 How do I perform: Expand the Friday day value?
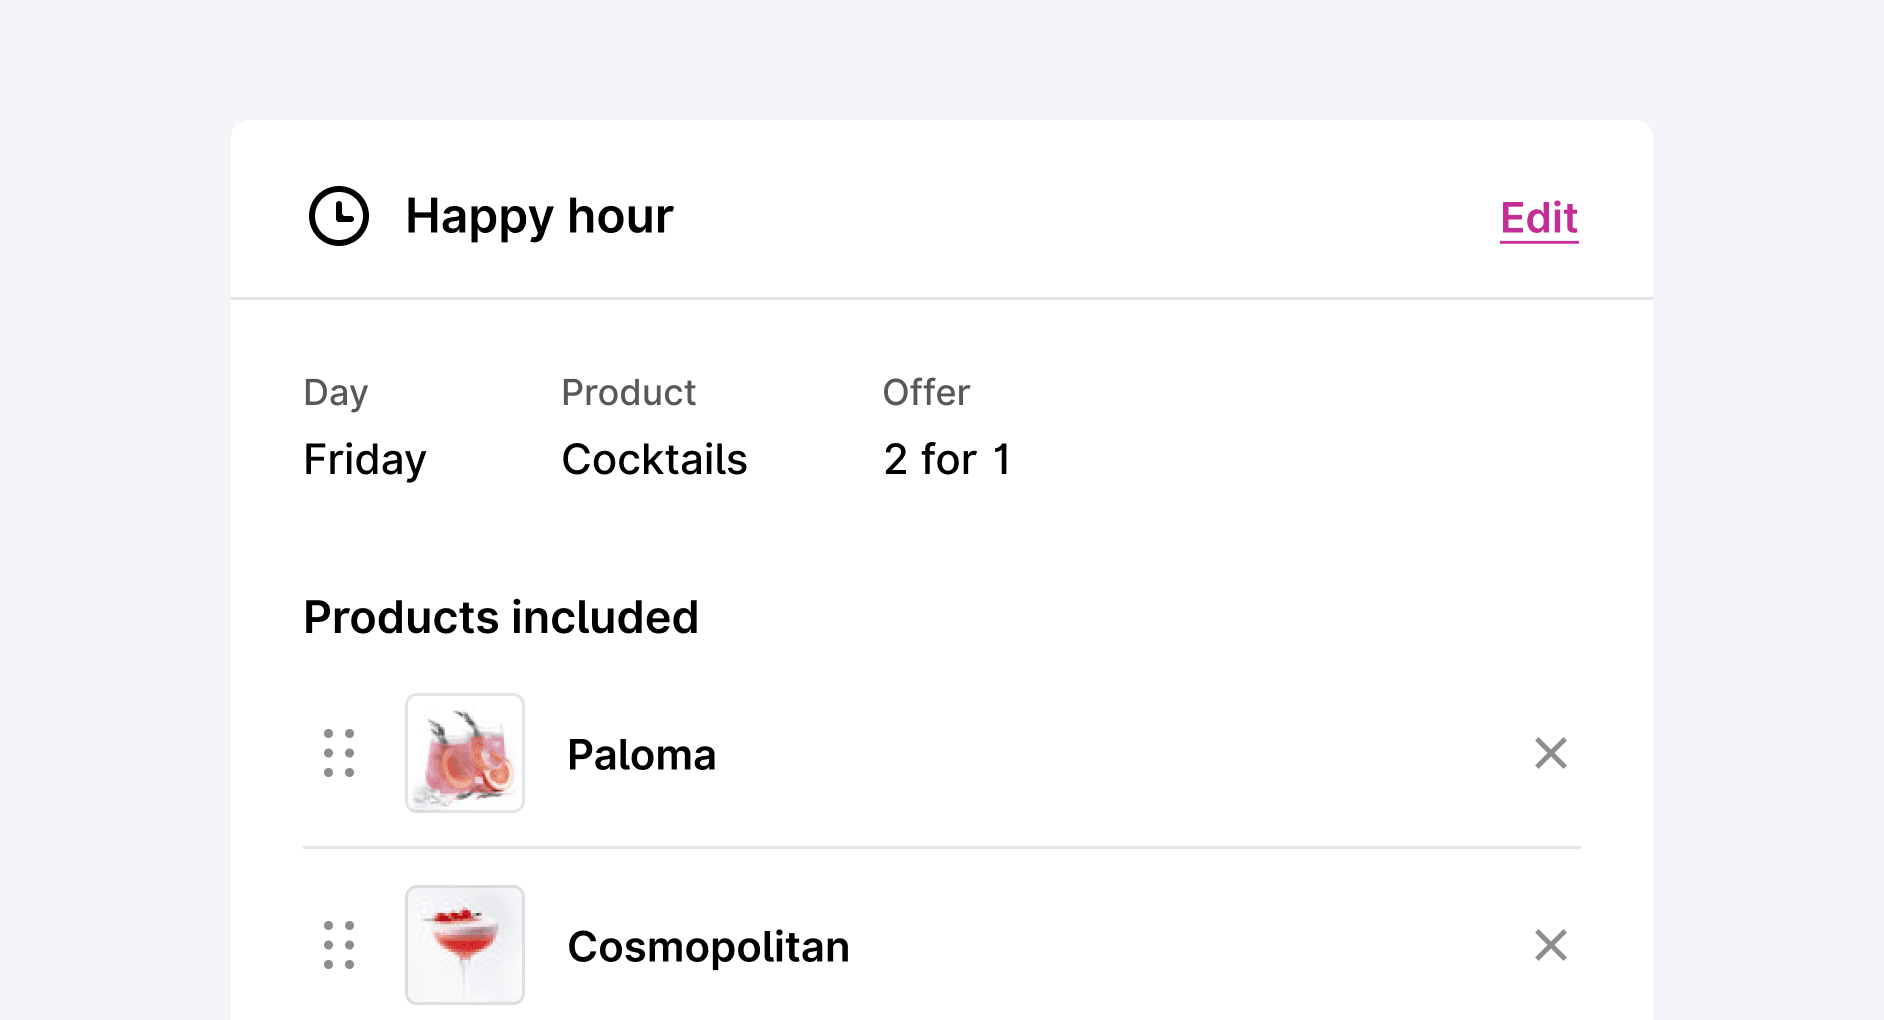(364, 459)
